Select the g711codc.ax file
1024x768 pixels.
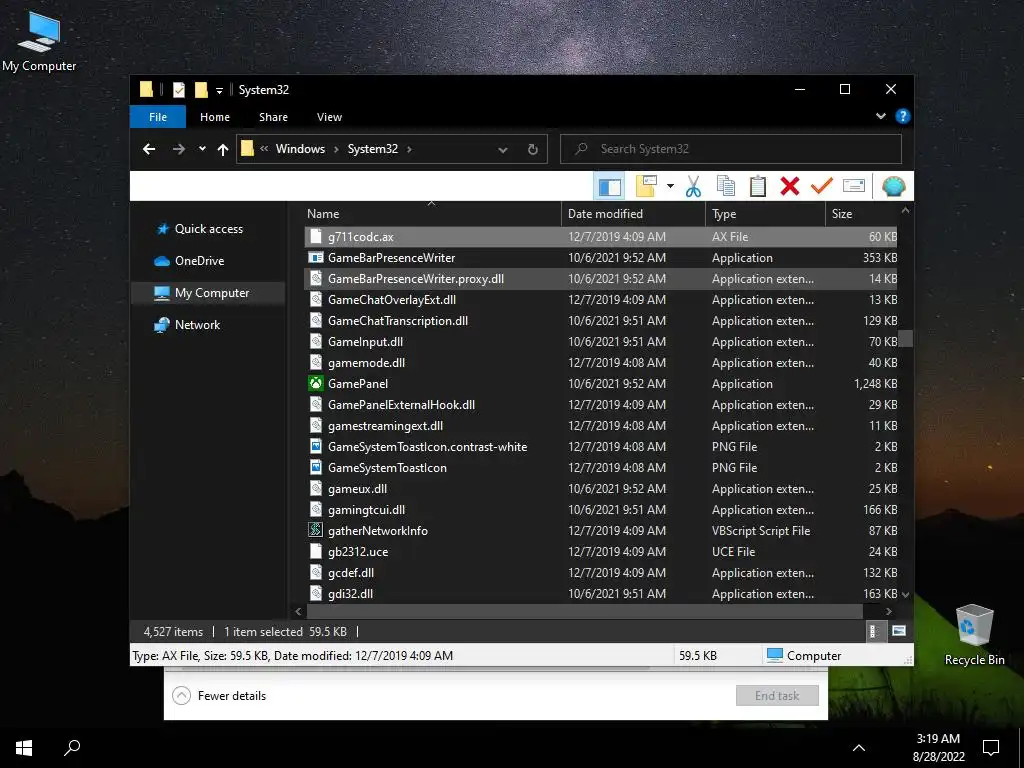pyautogui.click(x=601, y=236)
